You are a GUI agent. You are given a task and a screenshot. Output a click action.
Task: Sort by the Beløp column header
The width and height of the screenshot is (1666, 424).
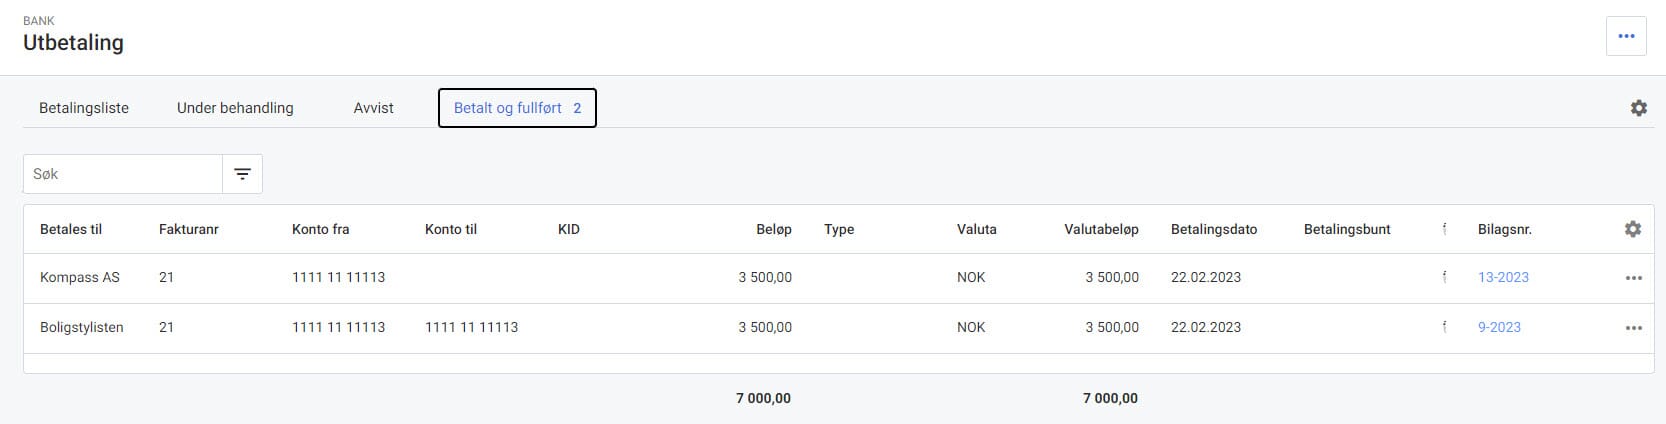click(x=773, y=229)
